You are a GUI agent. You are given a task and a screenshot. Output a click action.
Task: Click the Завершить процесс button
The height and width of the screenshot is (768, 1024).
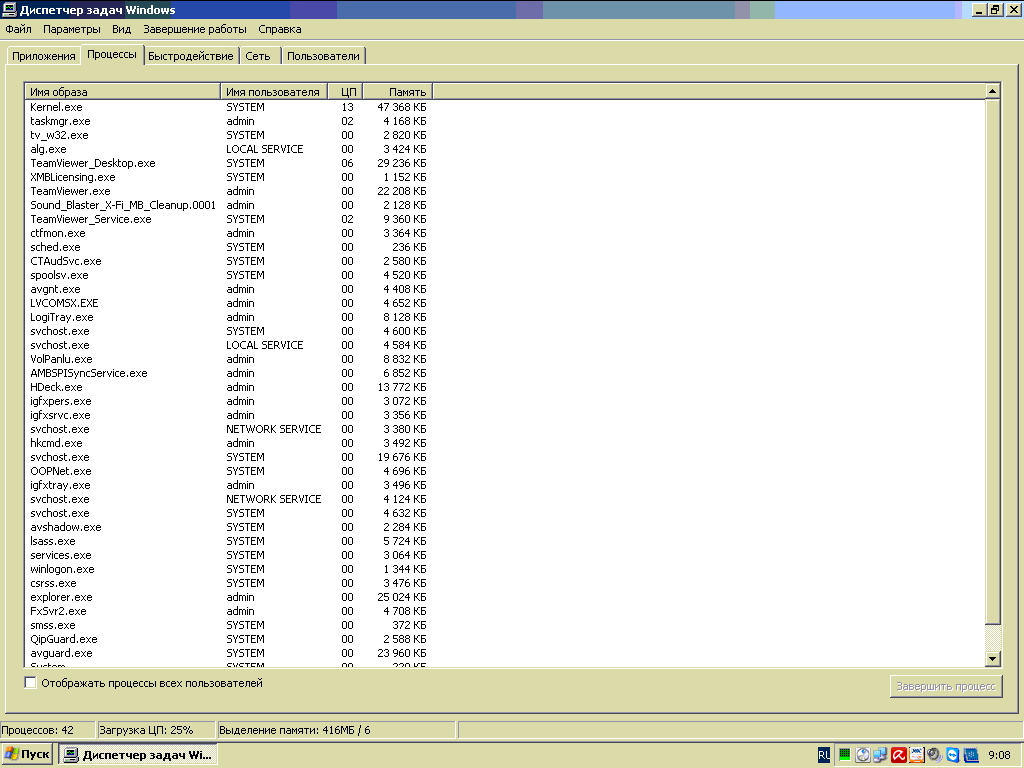click(945, 686)
